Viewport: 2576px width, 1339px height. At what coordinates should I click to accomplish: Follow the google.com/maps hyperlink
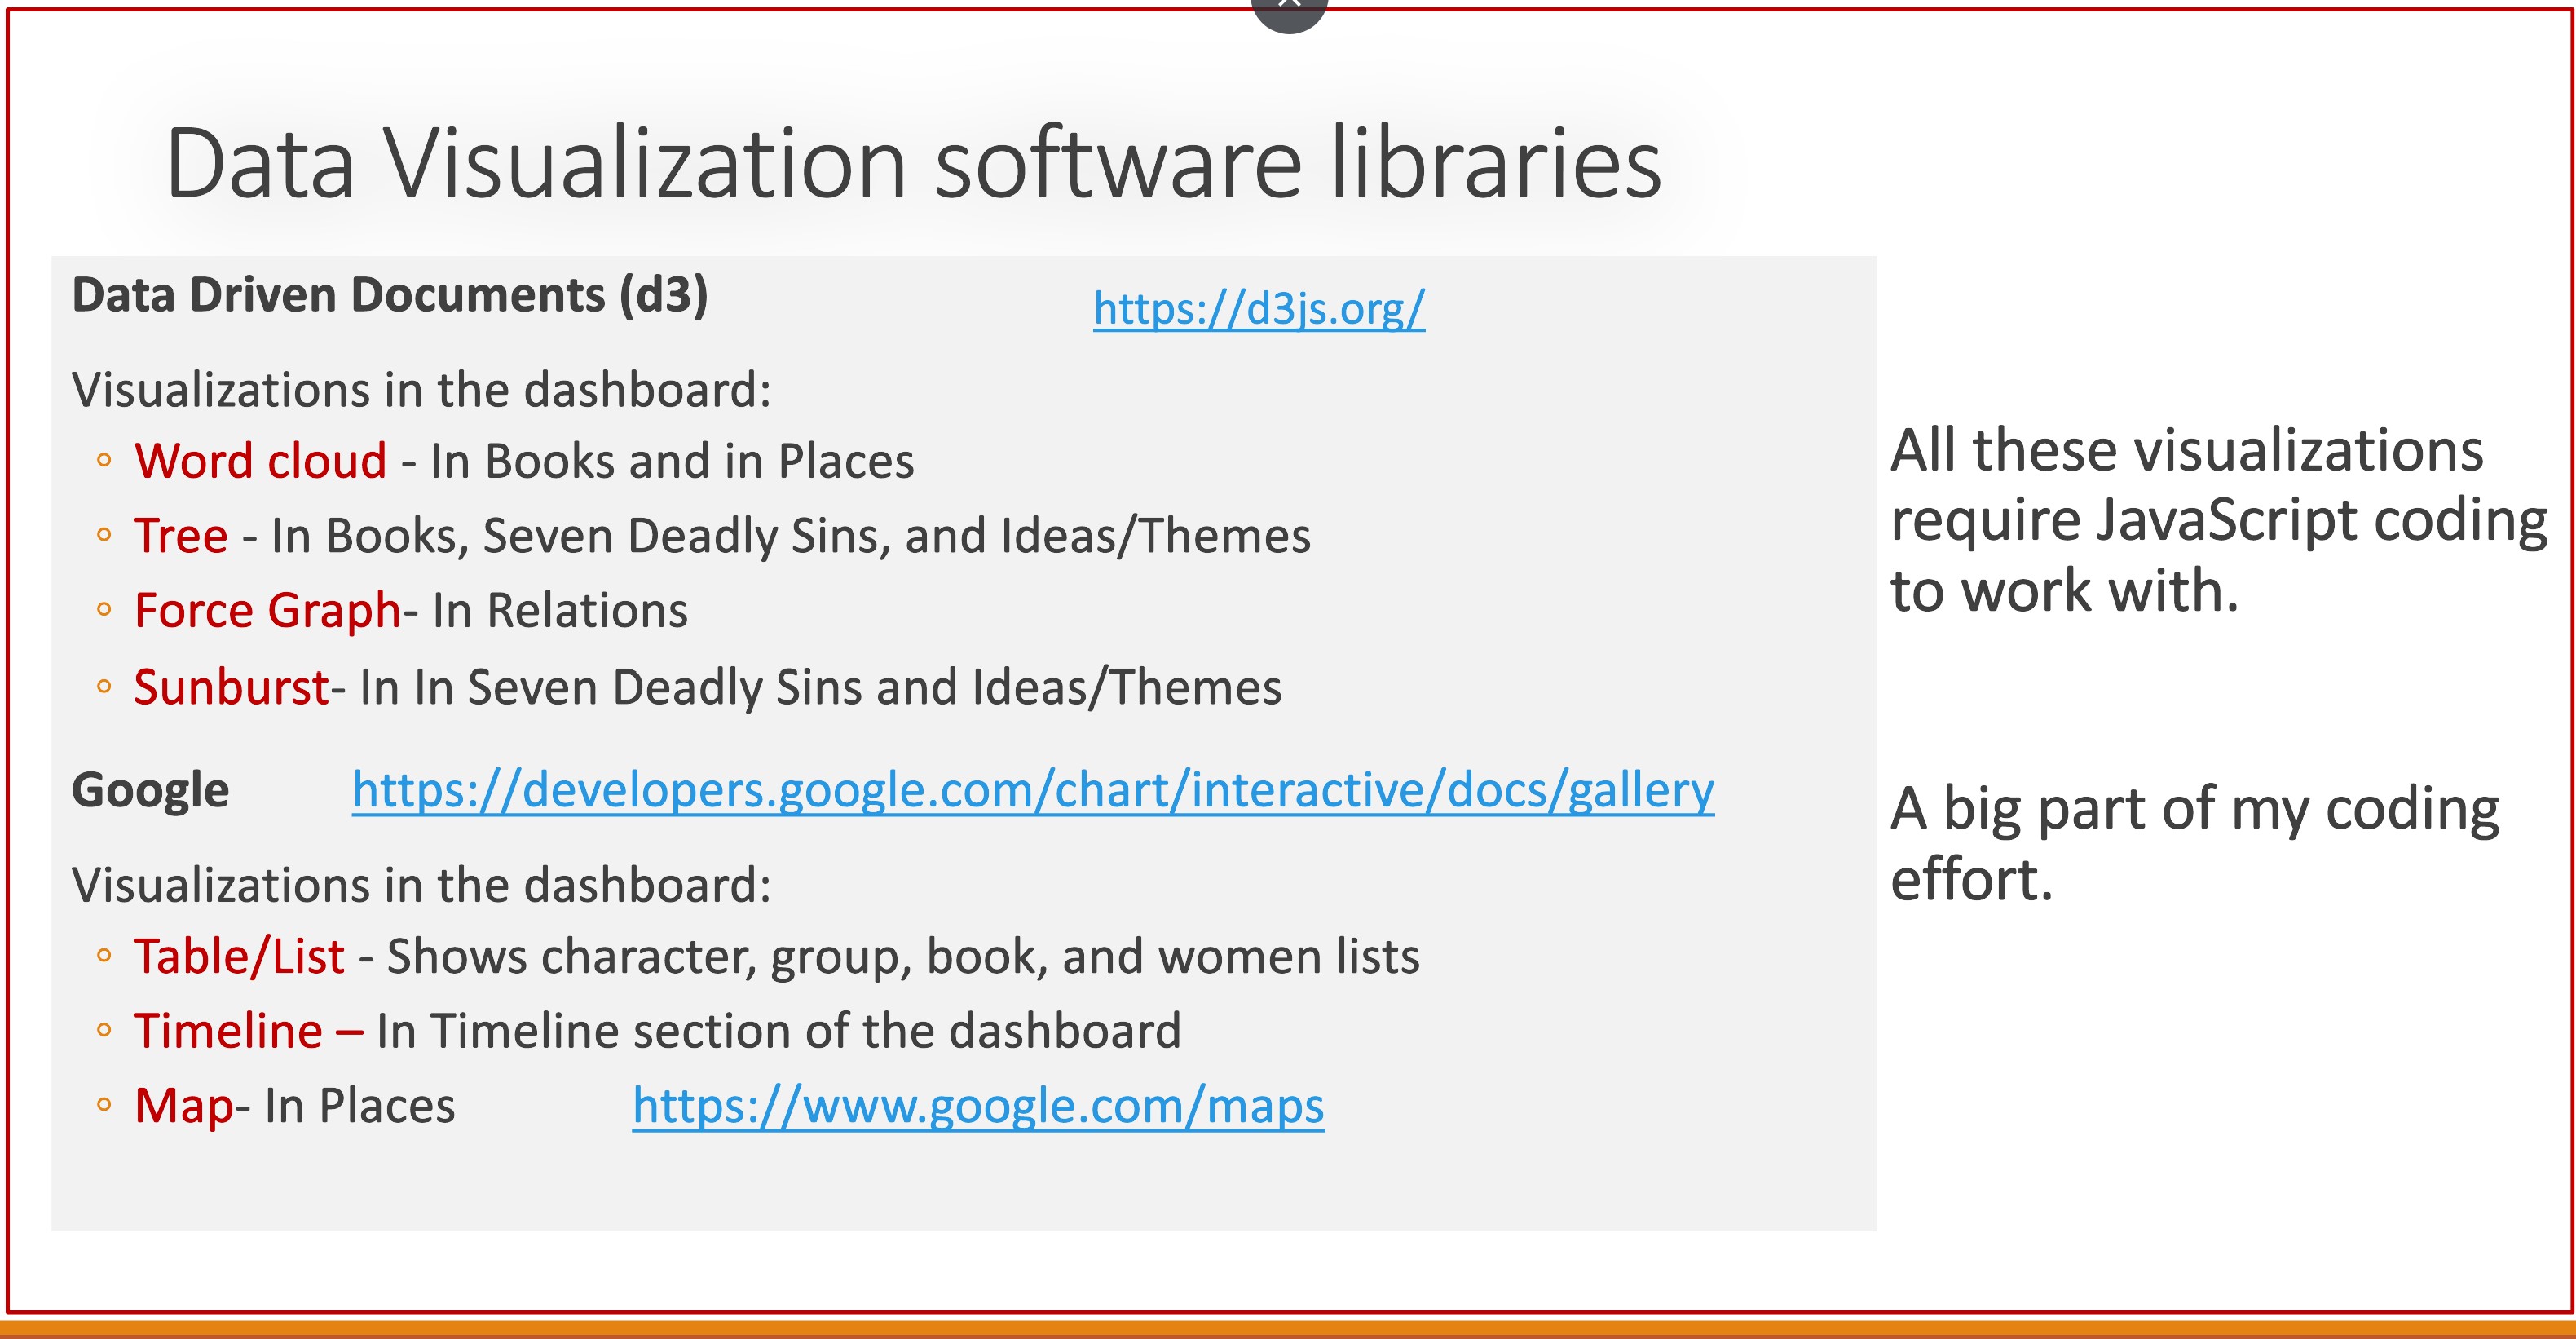tap(978, 1106)
